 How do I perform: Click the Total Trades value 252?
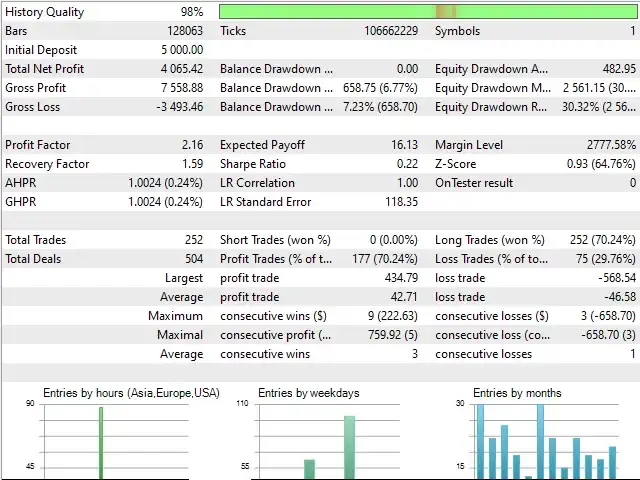pyautogui.click(x=194, y=240)
